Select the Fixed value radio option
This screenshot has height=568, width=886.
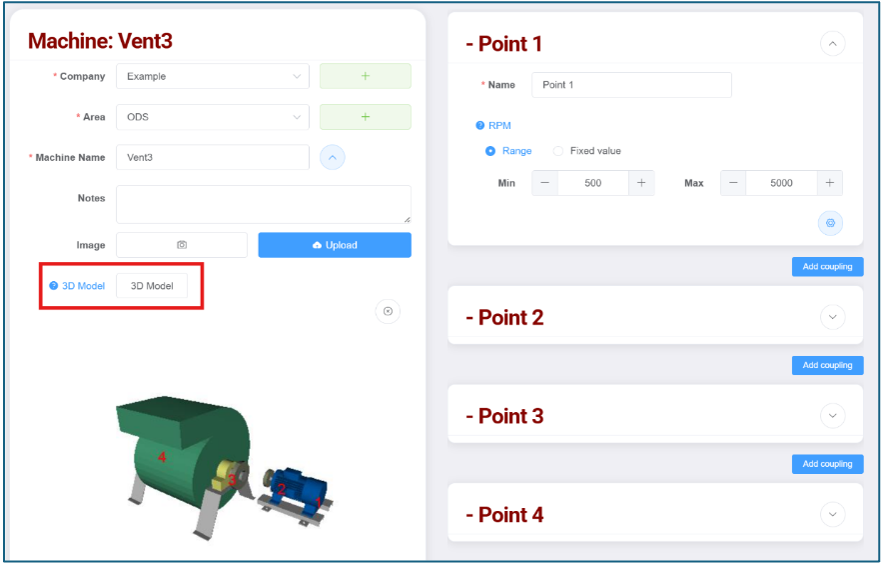point(558,151)
